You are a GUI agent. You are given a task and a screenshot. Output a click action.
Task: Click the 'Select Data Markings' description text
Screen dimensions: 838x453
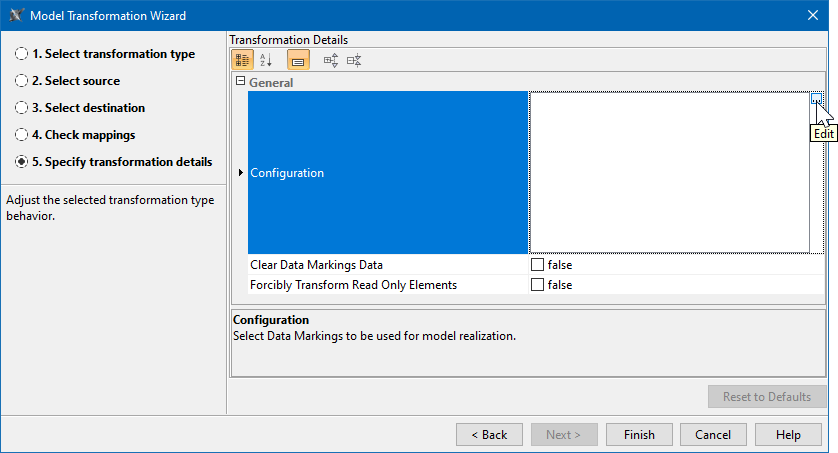[x=375, y=336]
